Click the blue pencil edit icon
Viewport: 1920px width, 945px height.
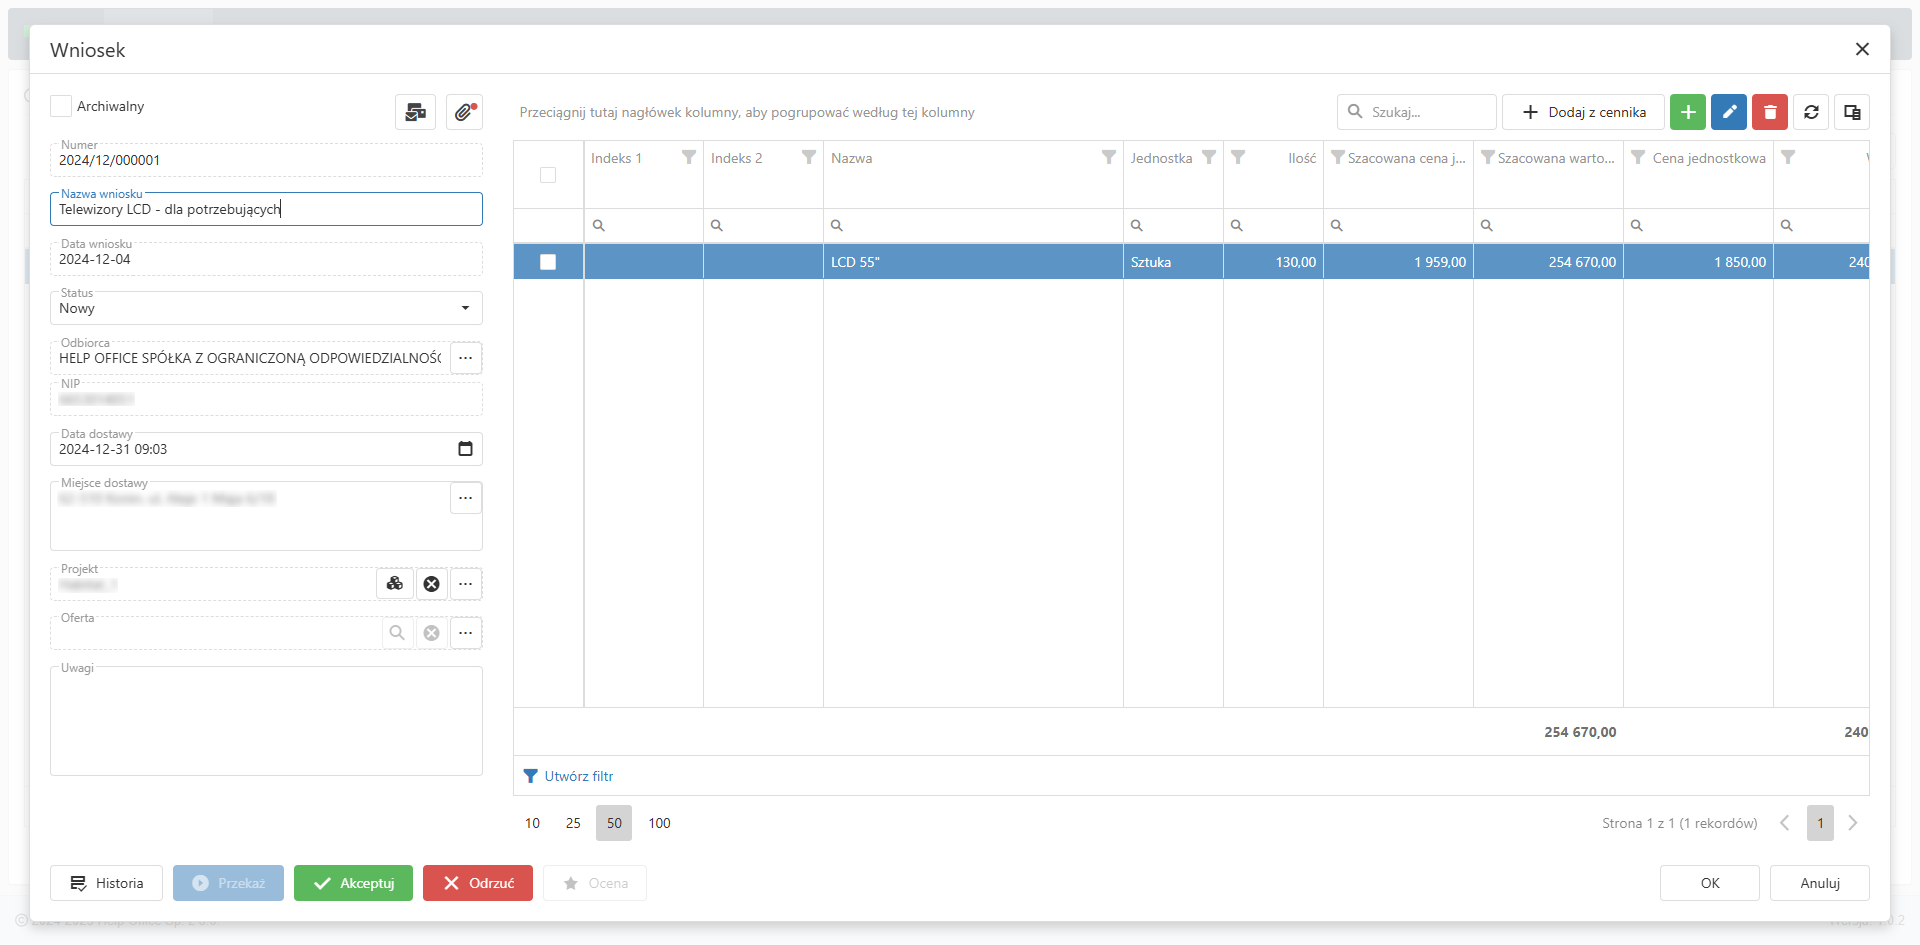[1728, 112]
